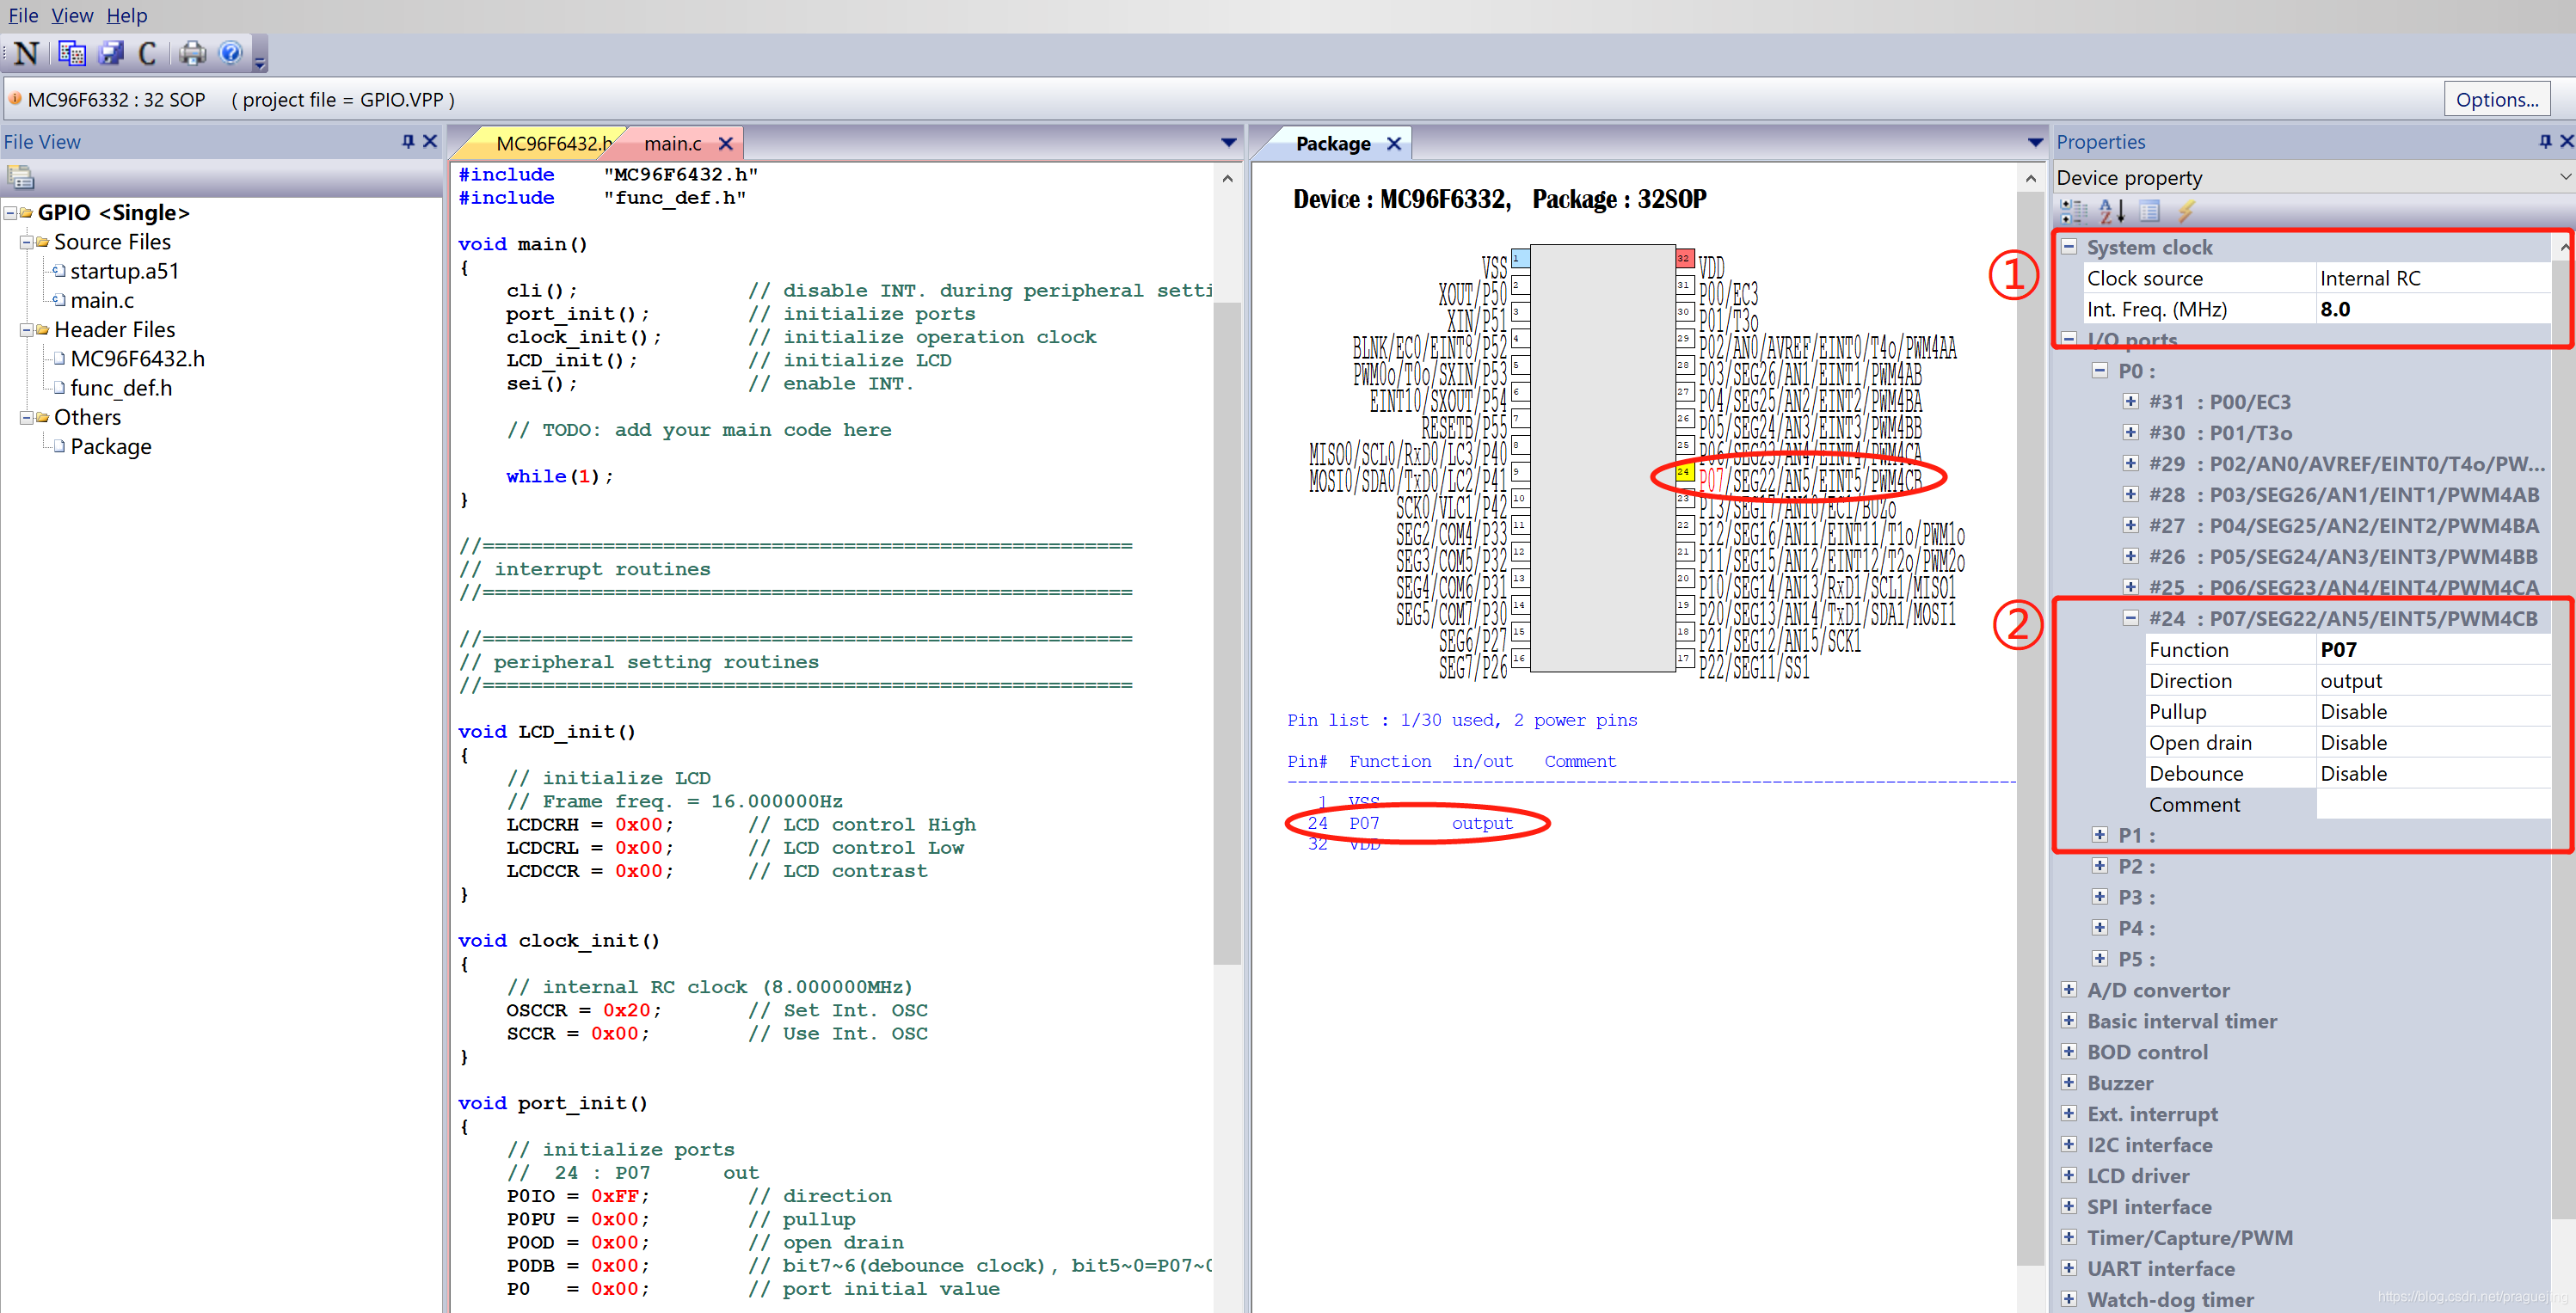
Task: Click the Property Pages icon in Properties
Action: pos(2149,211)
